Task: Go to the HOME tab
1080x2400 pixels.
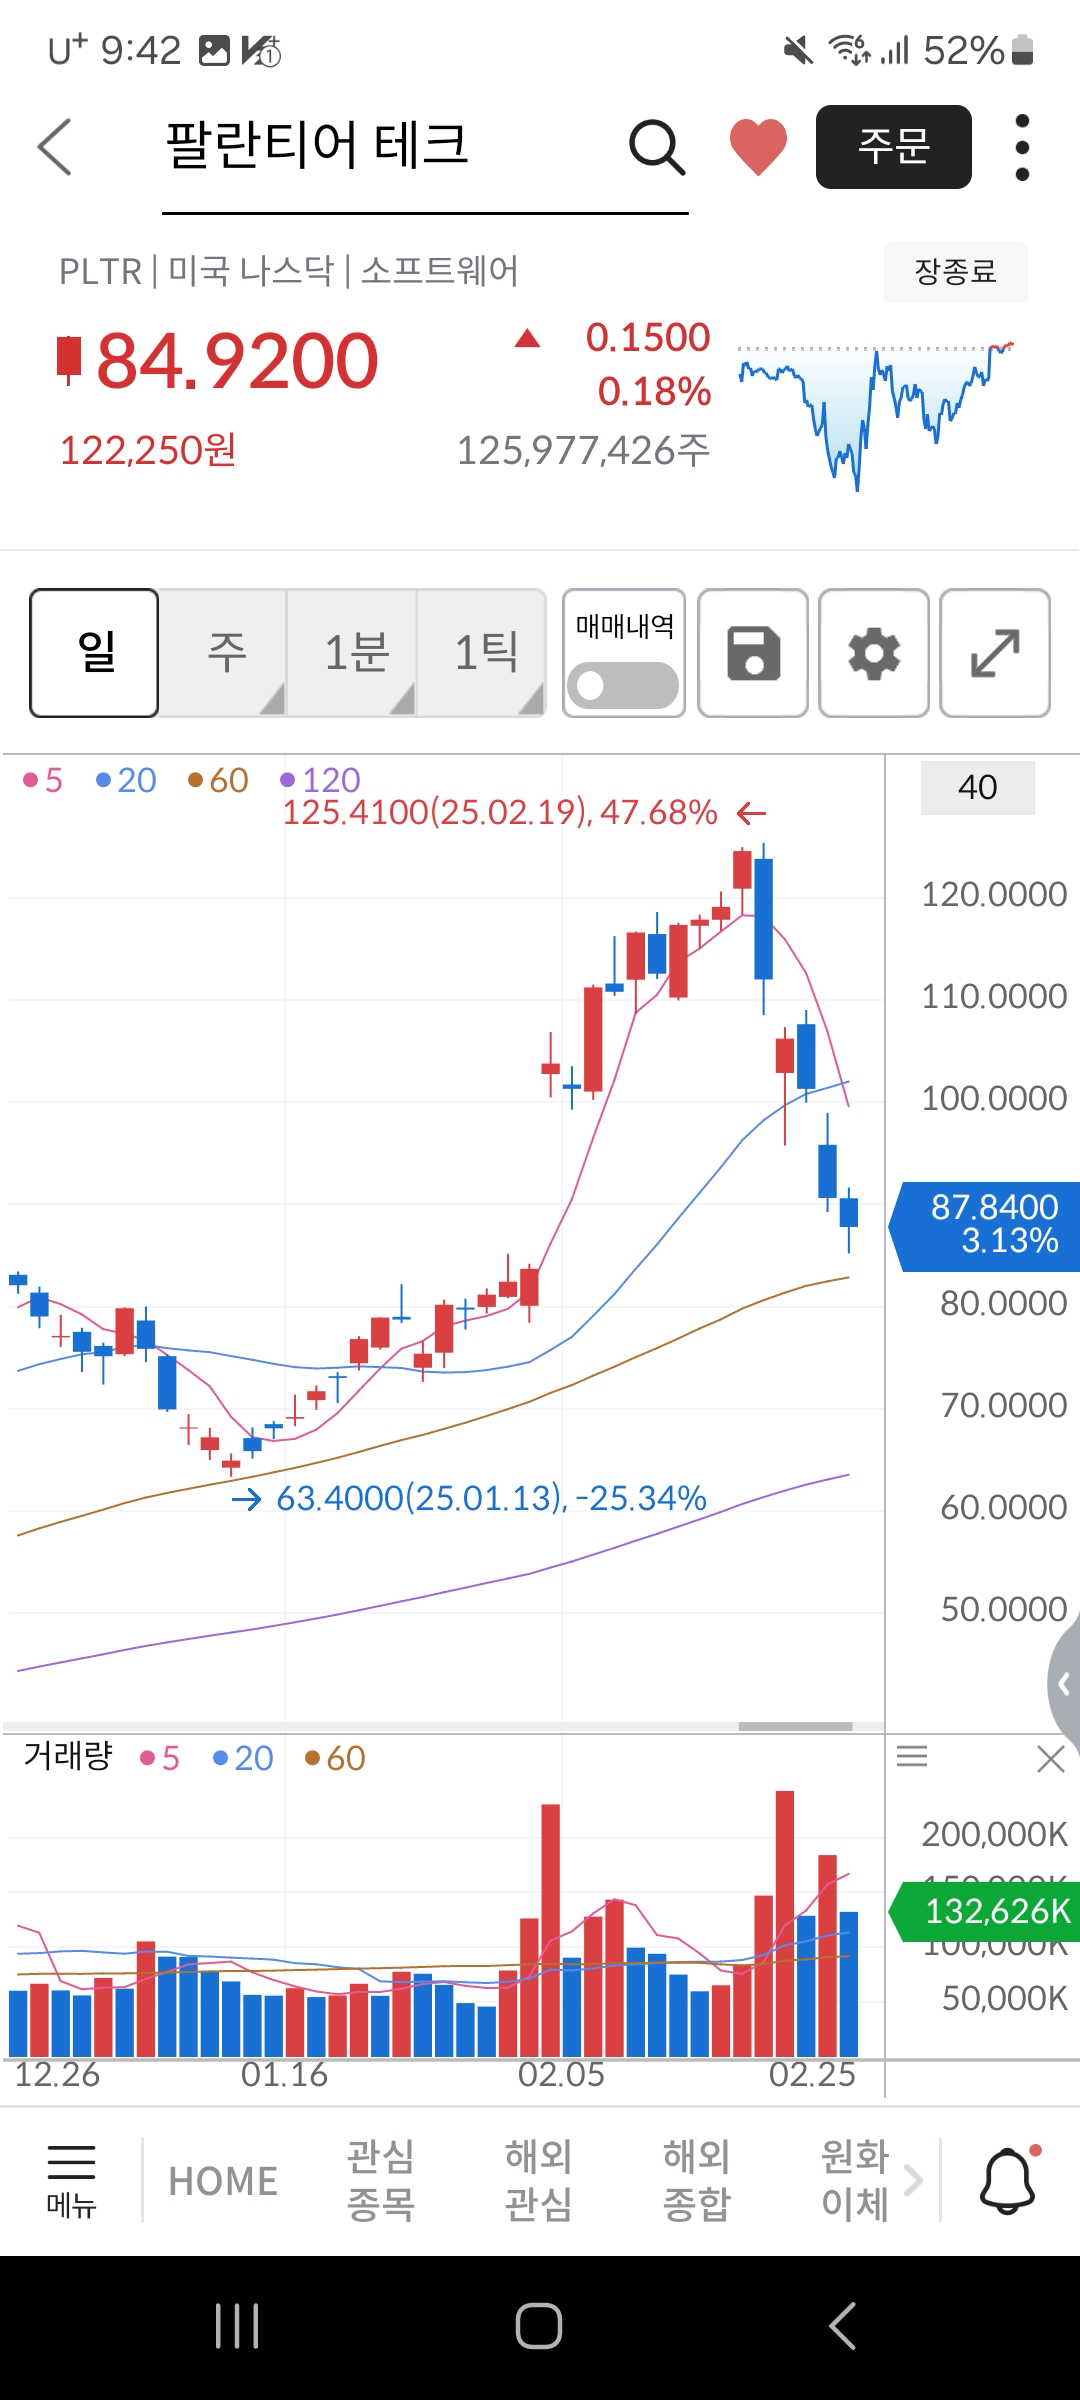Action: point(223,2181)
